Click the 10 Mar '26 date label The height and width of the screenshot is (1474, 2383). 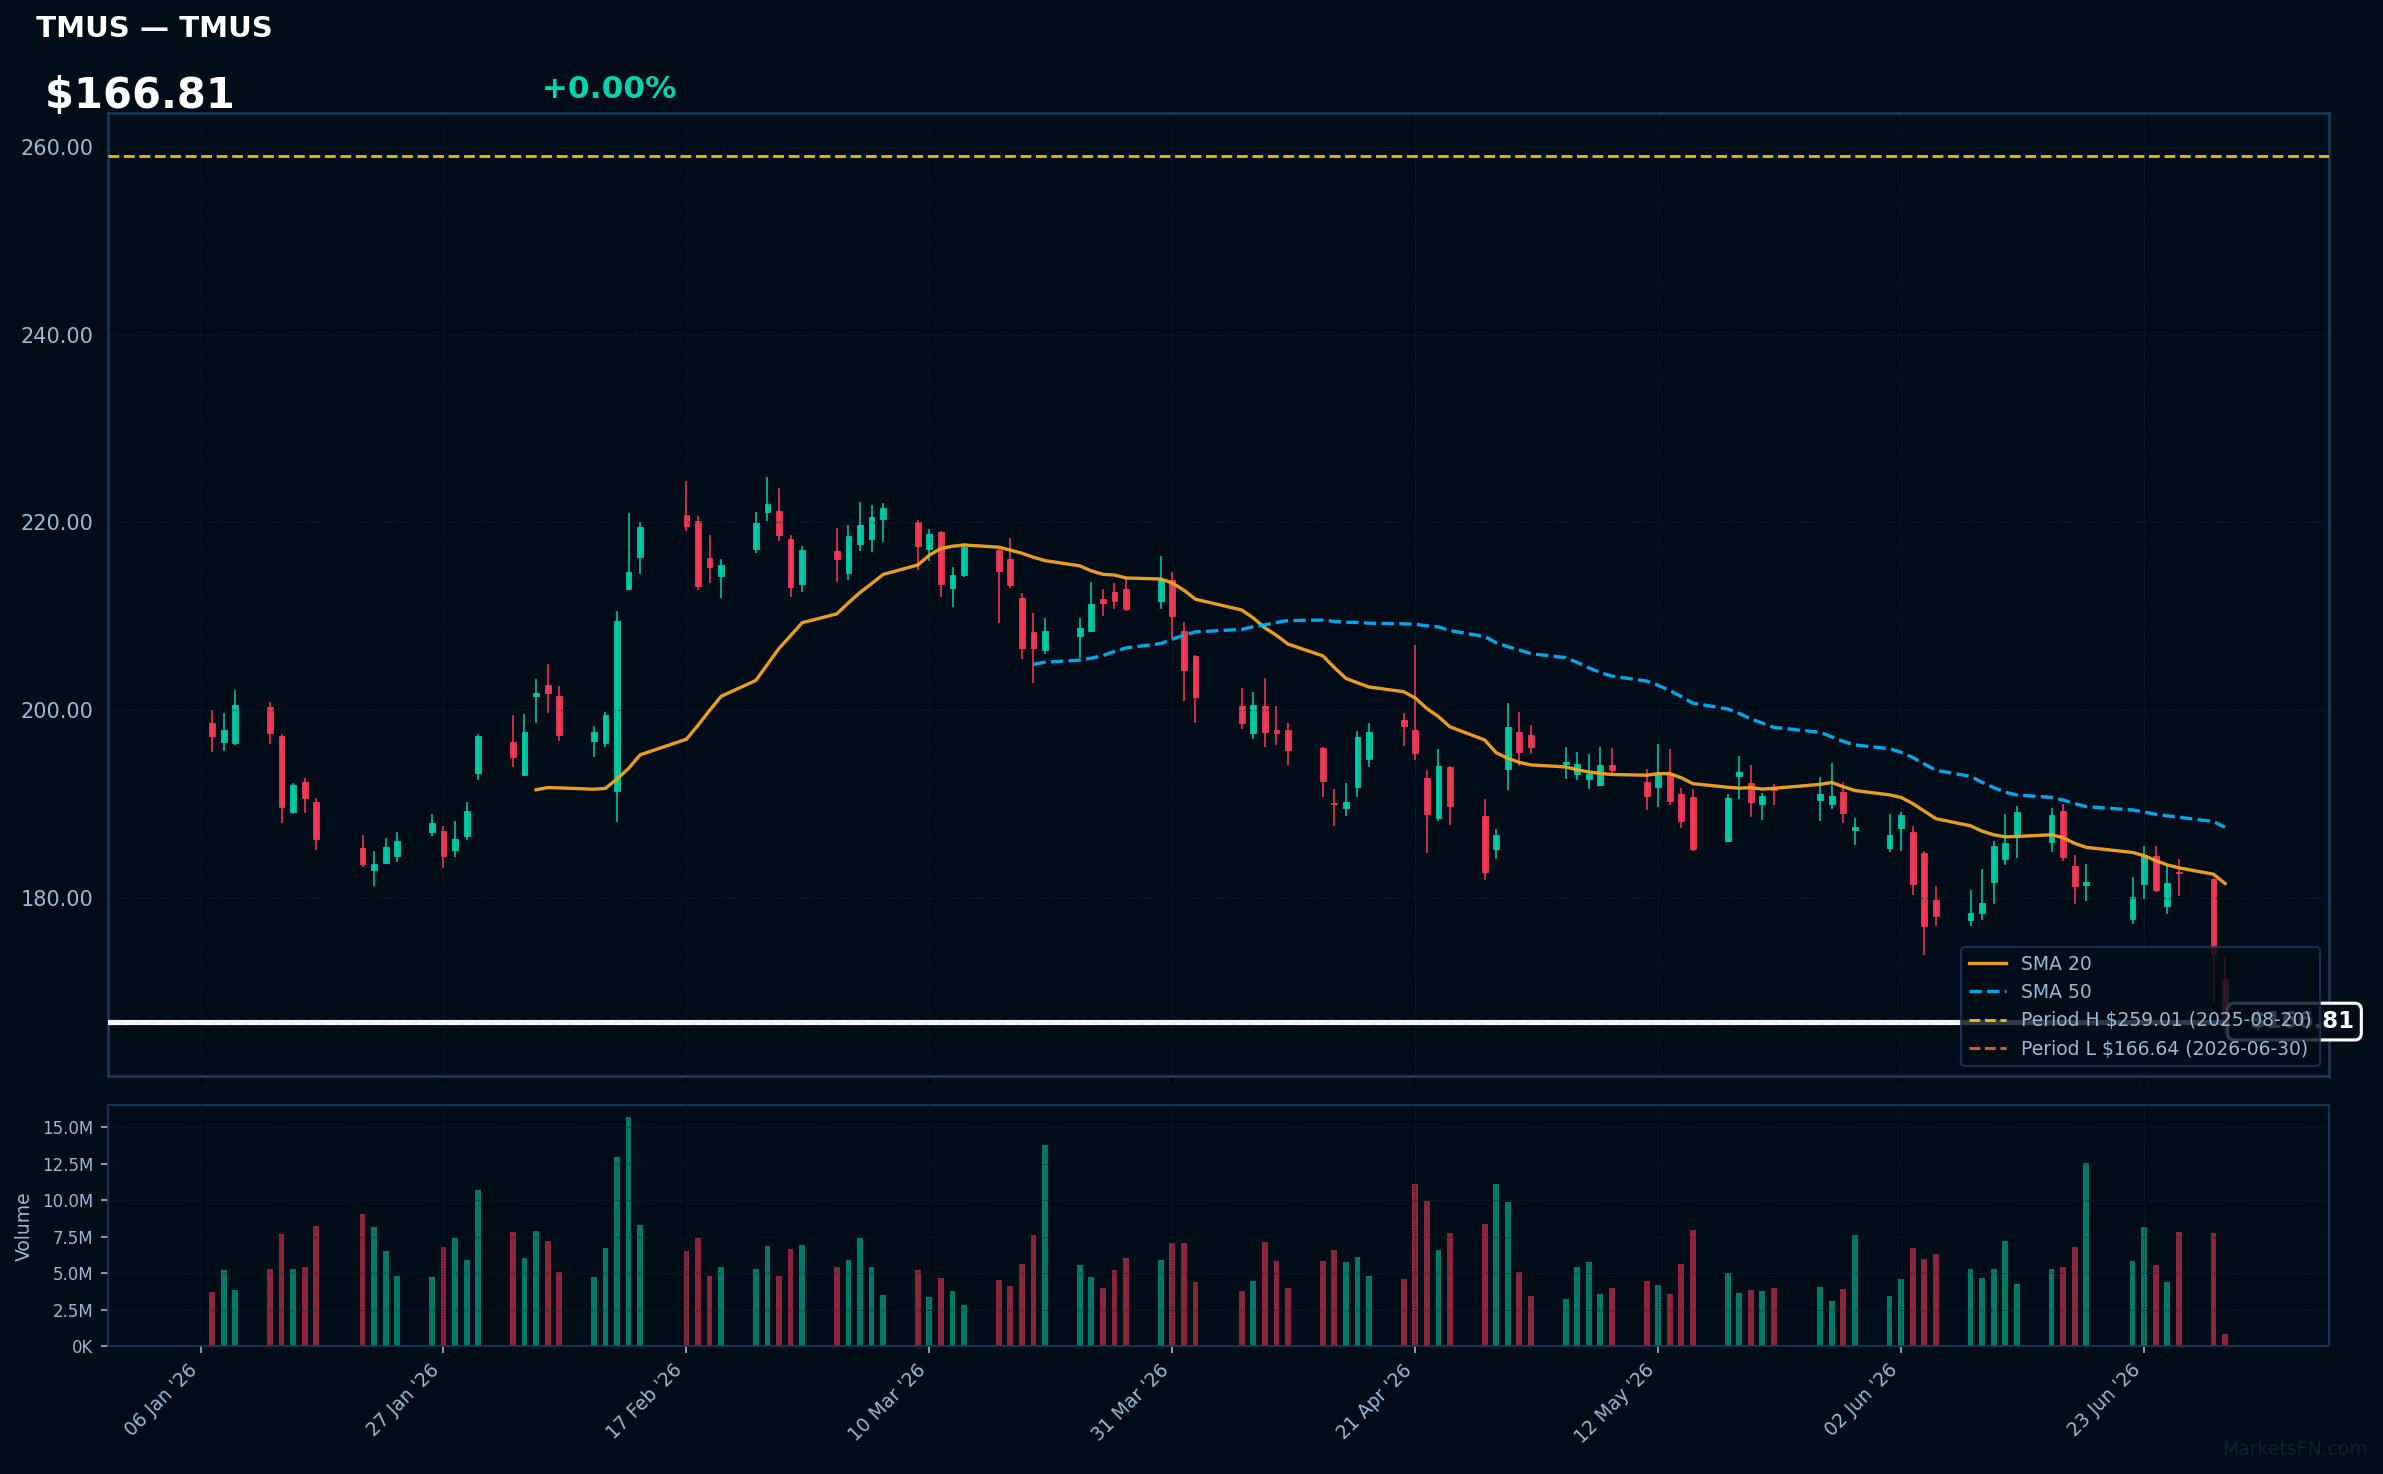point(888,1401)
